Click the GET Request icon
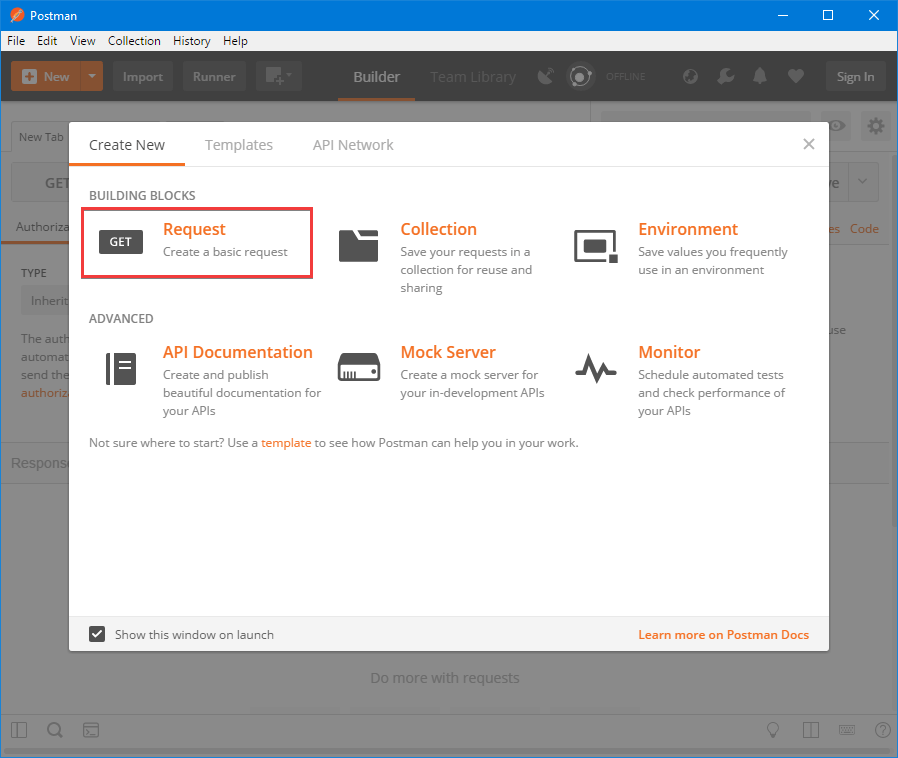The width and height of the screenshot is (898, 758). coord(120,242)
